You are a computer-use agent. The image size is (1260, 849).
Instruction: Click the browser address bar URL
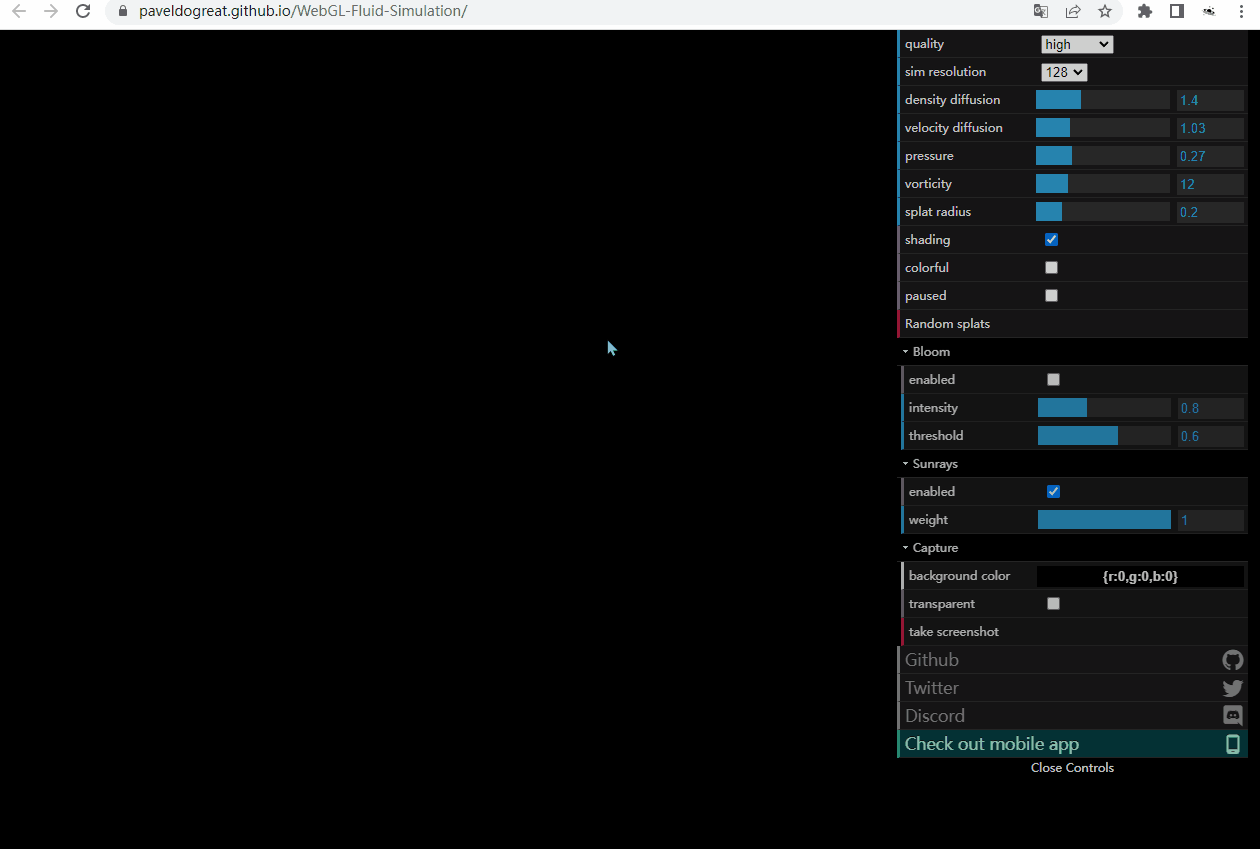click(x=303, y=11)
